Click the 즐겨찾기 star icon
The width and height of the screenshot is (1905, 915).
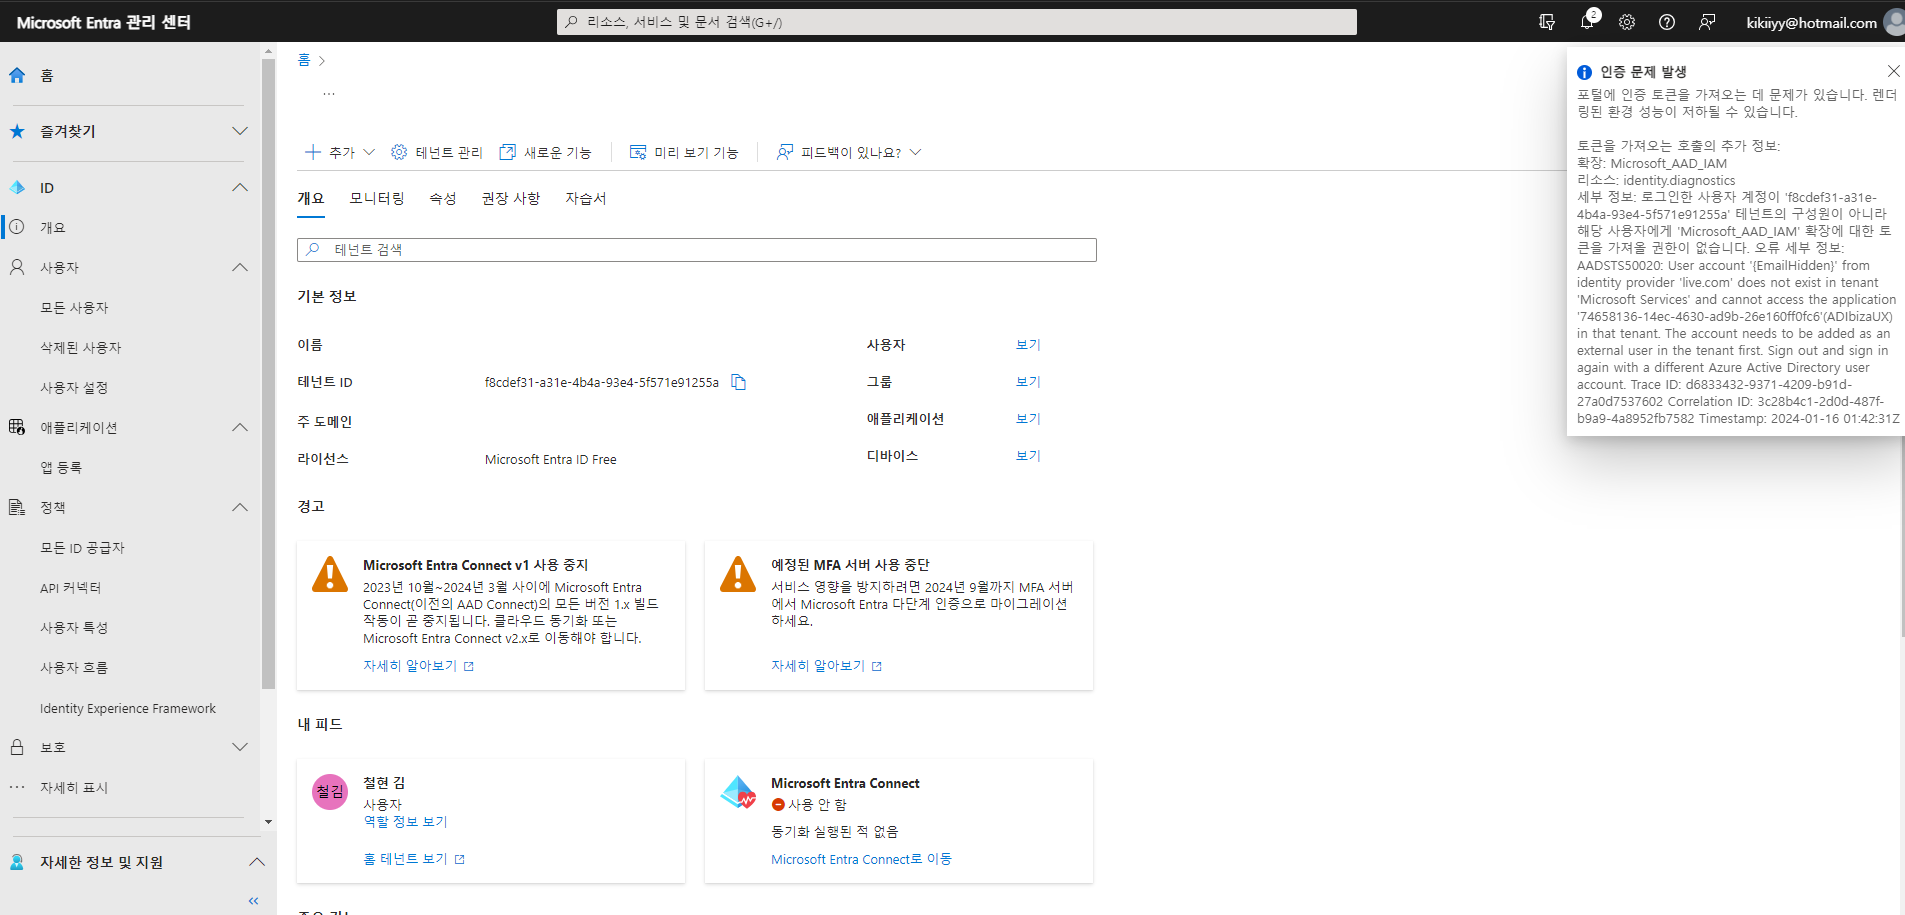click(17, 131)
